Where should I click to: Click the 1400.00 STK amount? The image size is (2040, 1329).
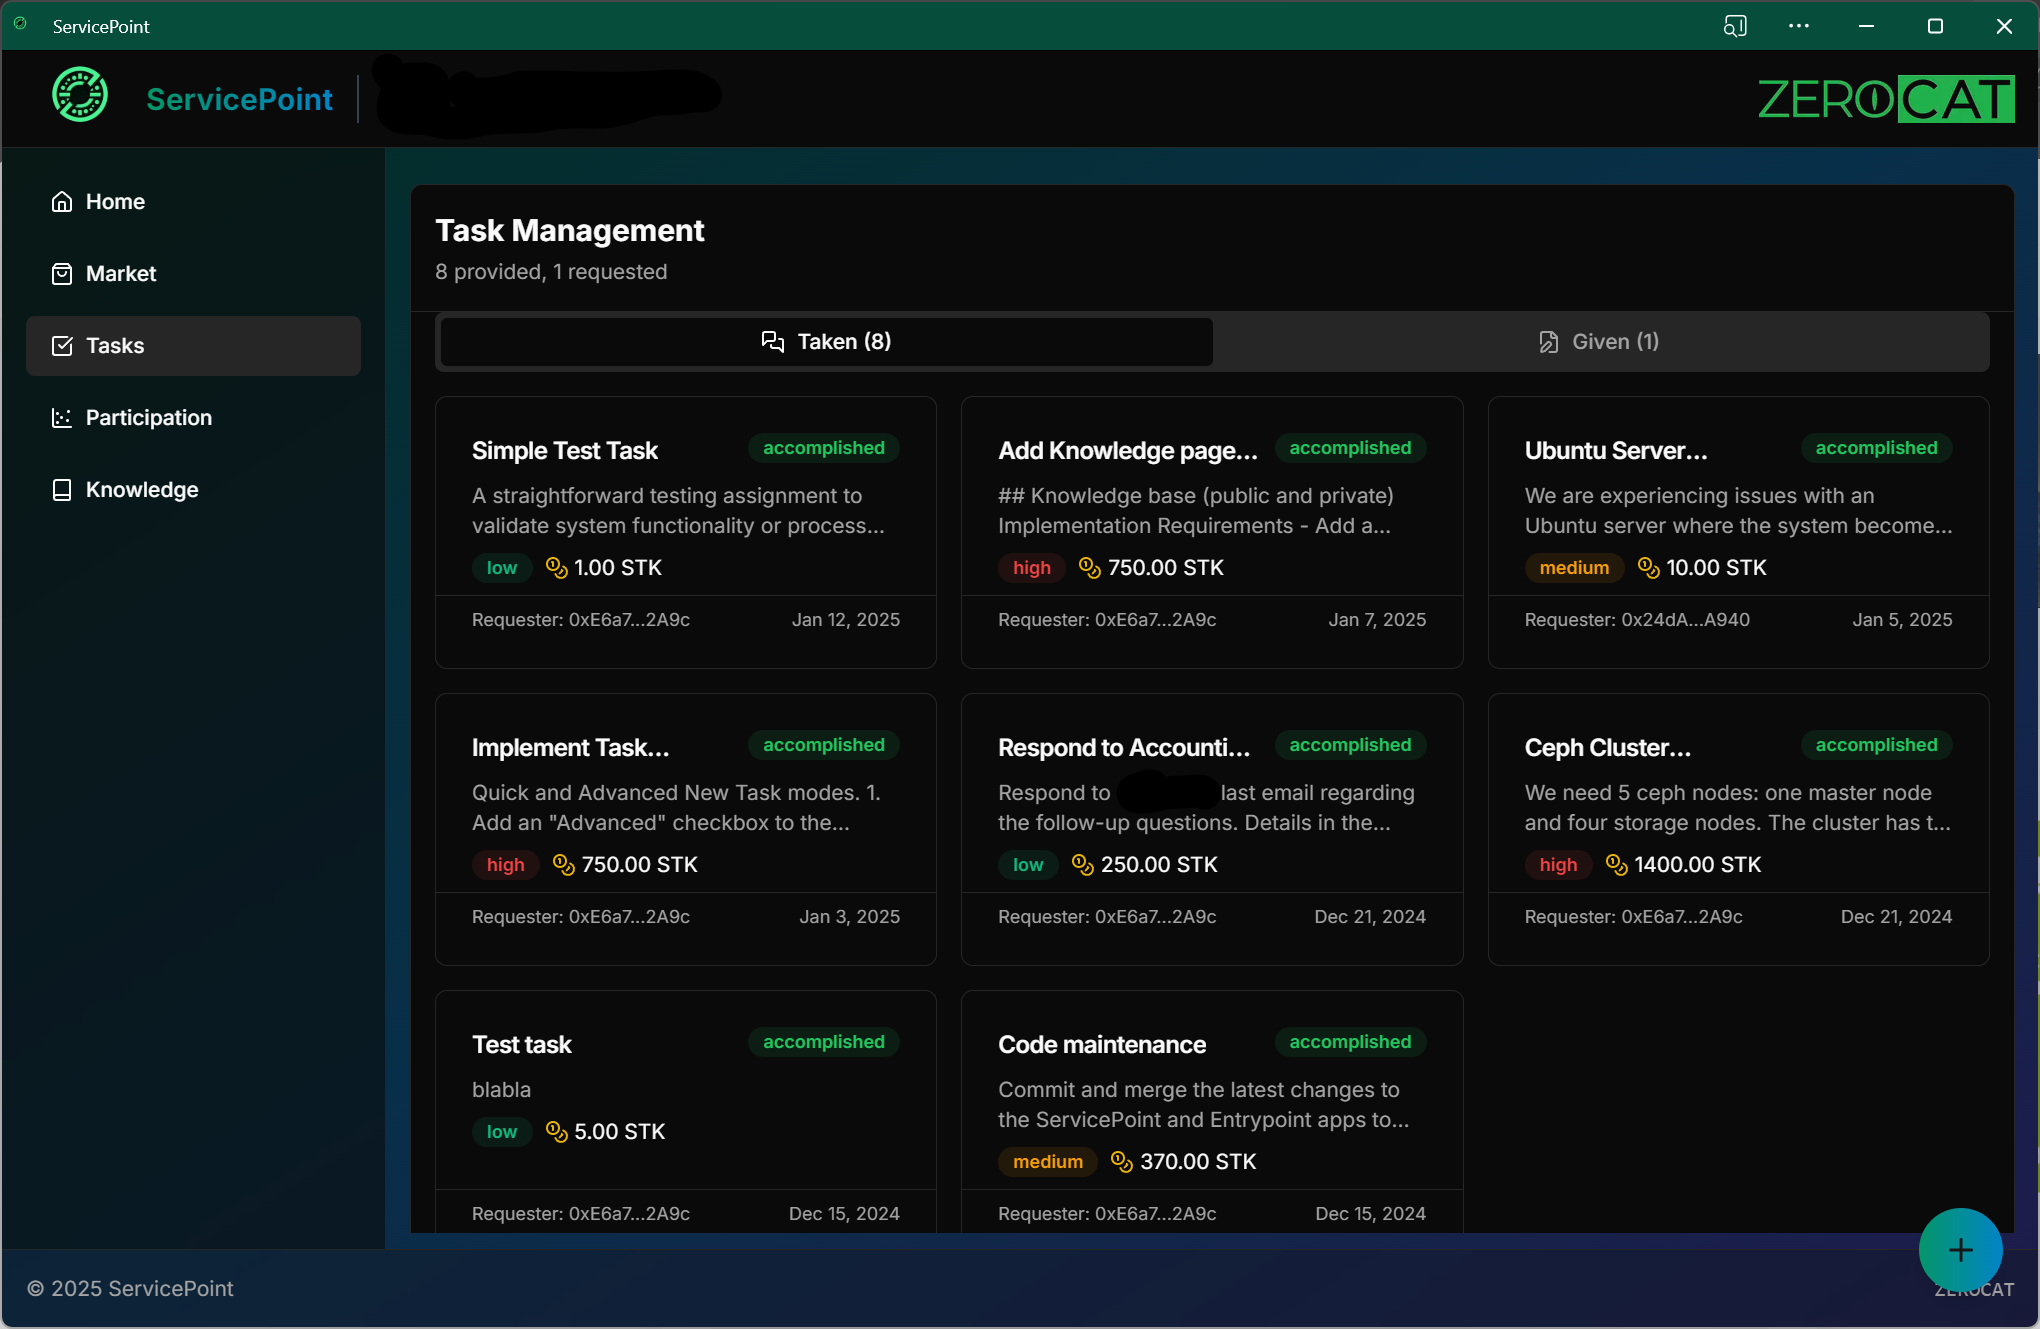[1698, 865]
